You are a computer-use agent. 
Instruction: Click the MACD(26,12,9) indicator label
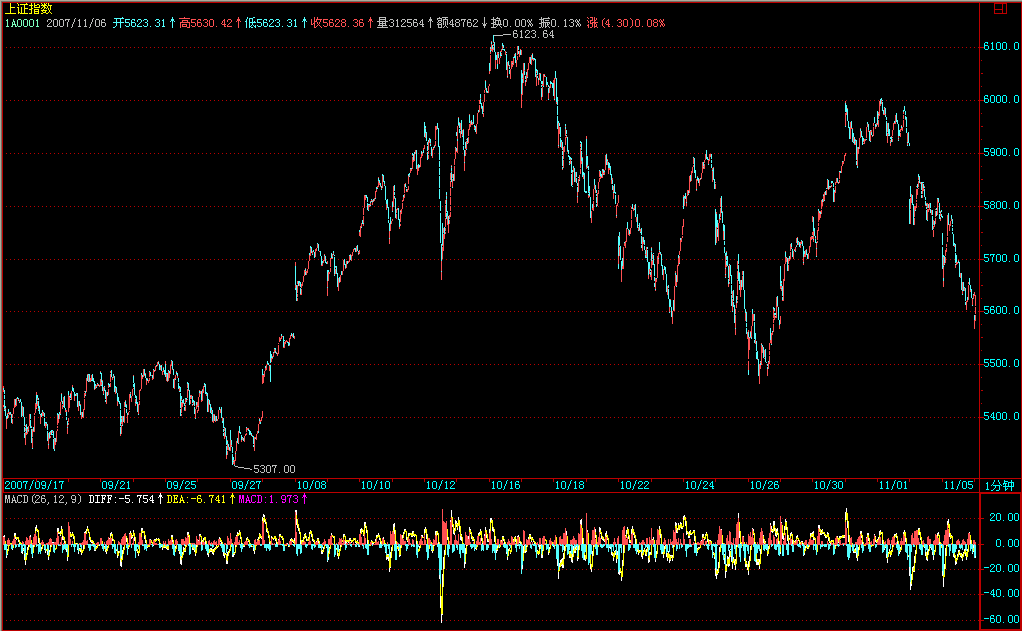(44, 498)
